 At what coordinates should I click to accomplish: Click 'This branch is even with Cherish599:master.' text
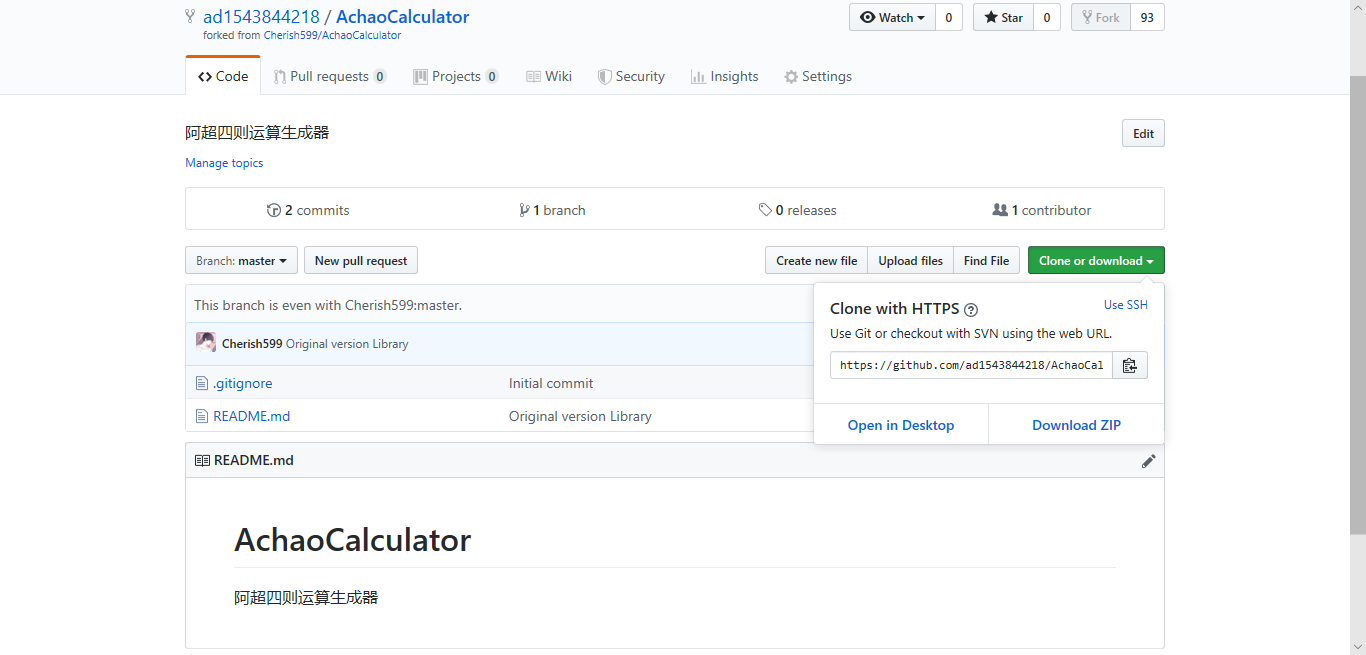[328, 305]
